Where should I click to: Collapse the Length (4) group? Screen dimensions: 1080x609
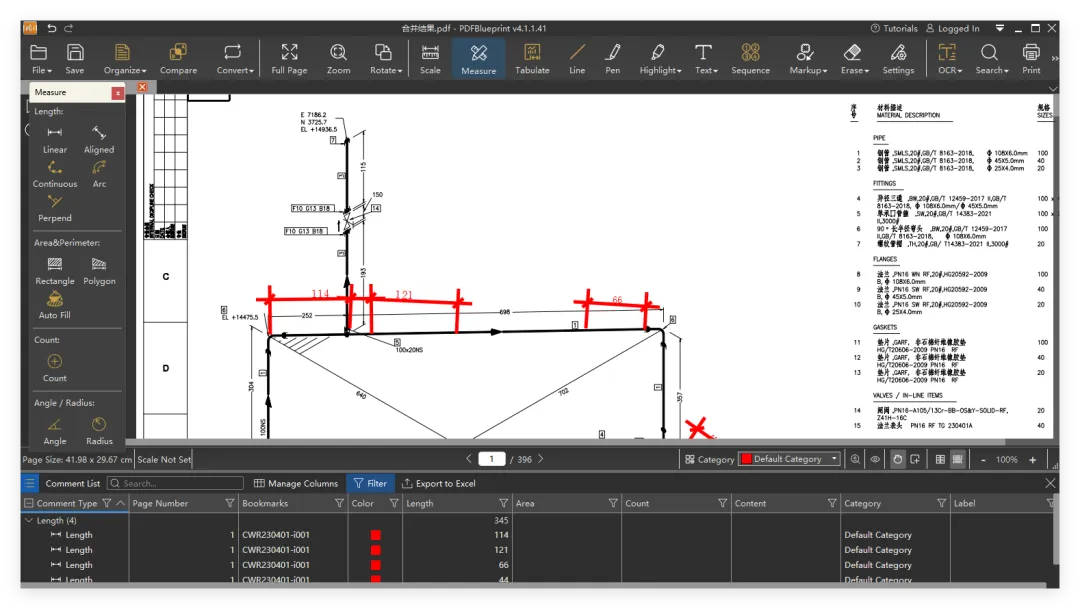coord(28,521)
